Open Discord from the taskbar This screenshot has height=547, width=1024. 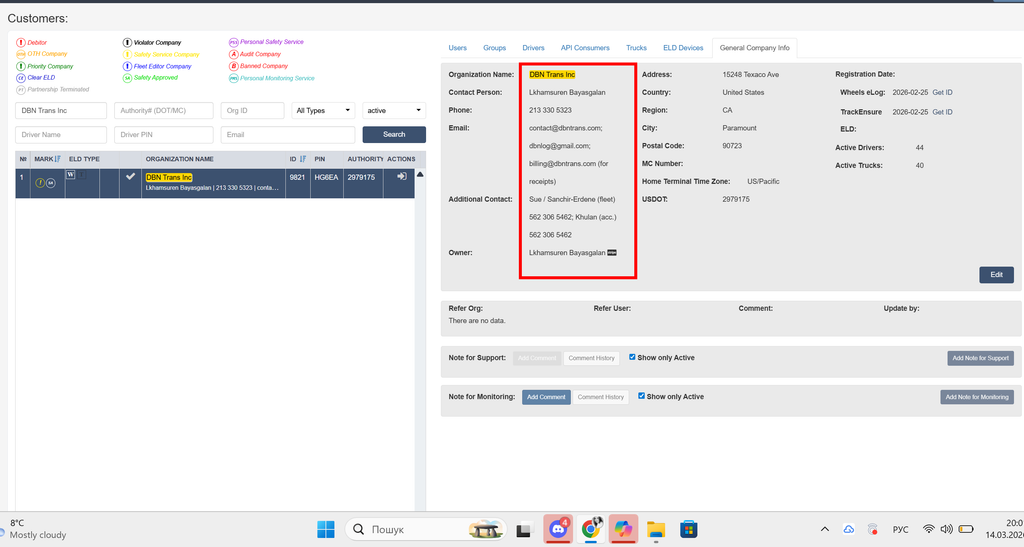558,529
